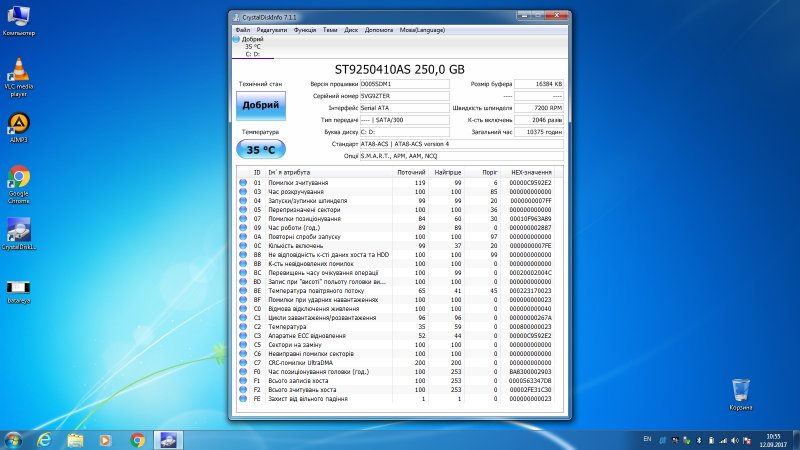Click status circle for attribute 01 row
This screenshot has height=450, width=800.
[x=242, y=184]
